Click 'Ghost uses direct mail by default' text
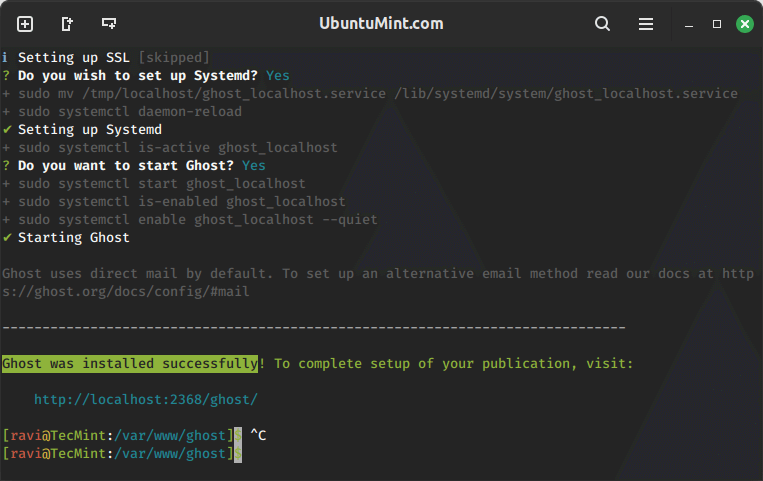The image size is (763, 481). click(x=135, y=274)
